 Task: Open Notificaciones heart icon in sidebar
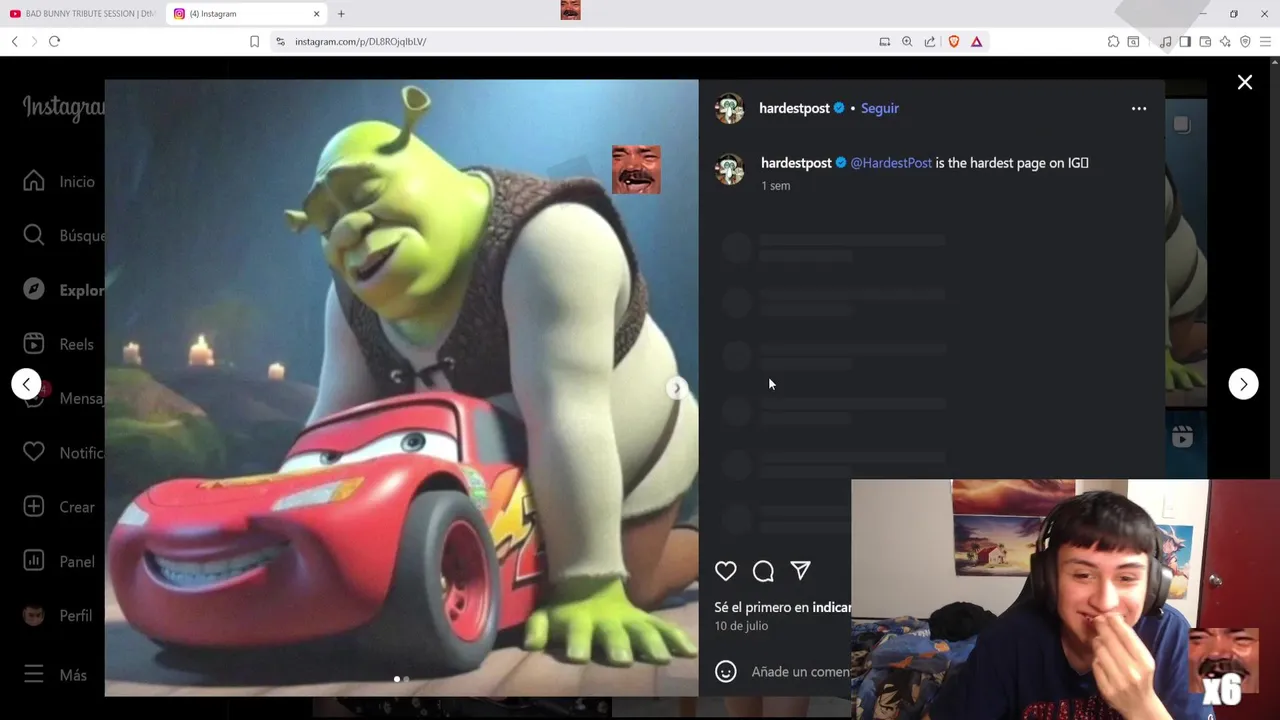pos(34,452)
